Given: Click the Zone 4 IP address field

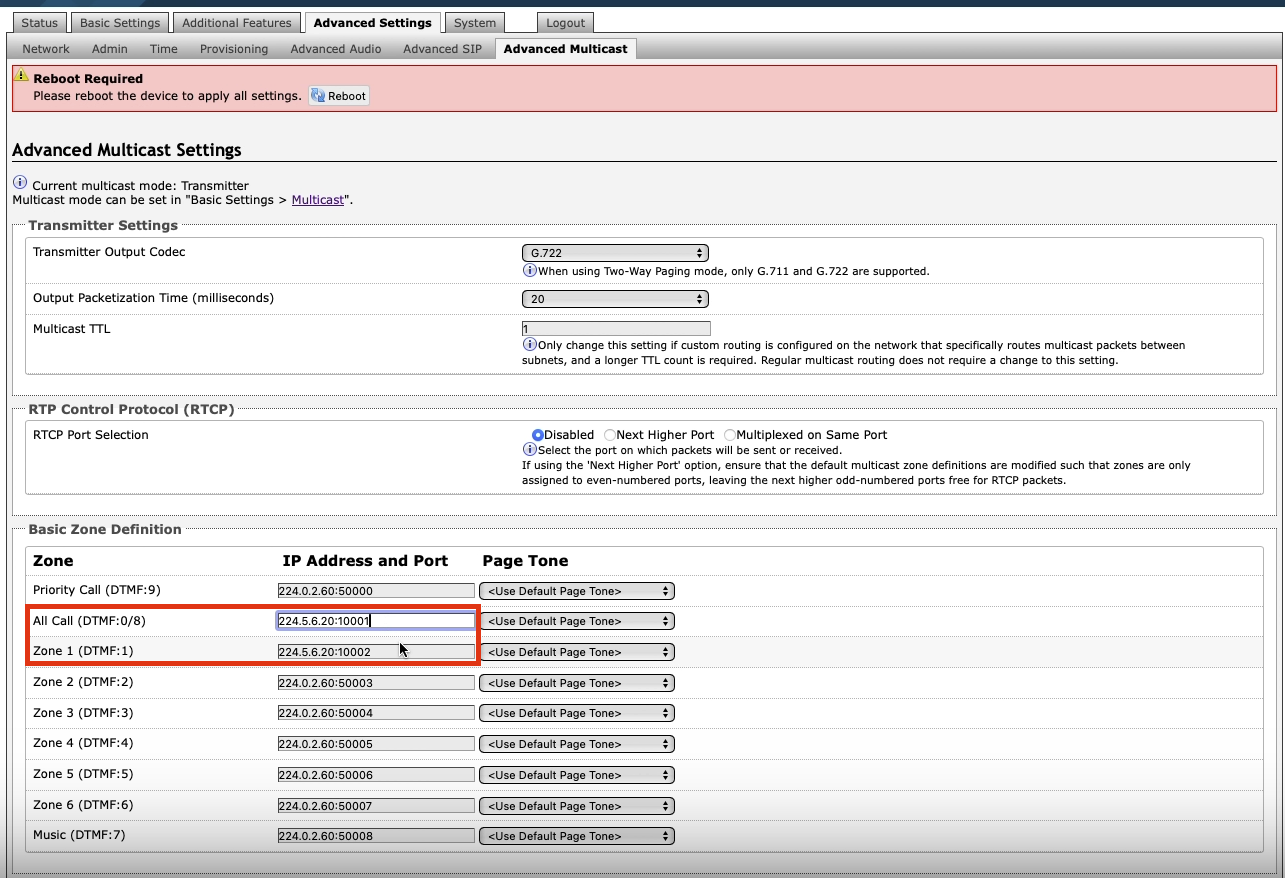Looking at the screenshot, I should (376, 744).
